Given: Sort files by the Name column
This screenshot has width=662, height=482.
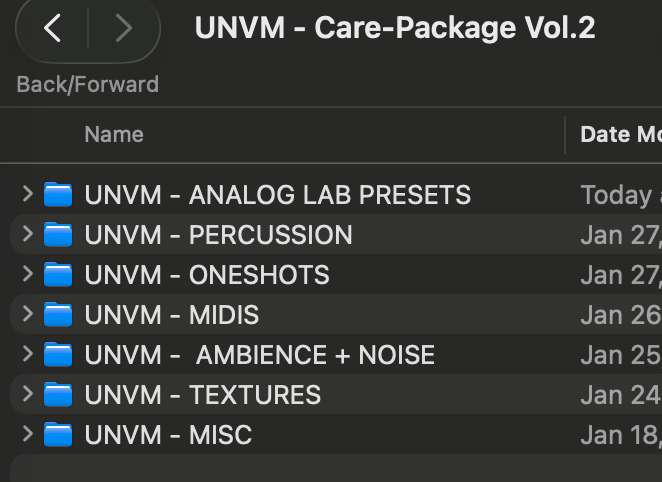Looking at the screenshot, I should tap(114, 135).
